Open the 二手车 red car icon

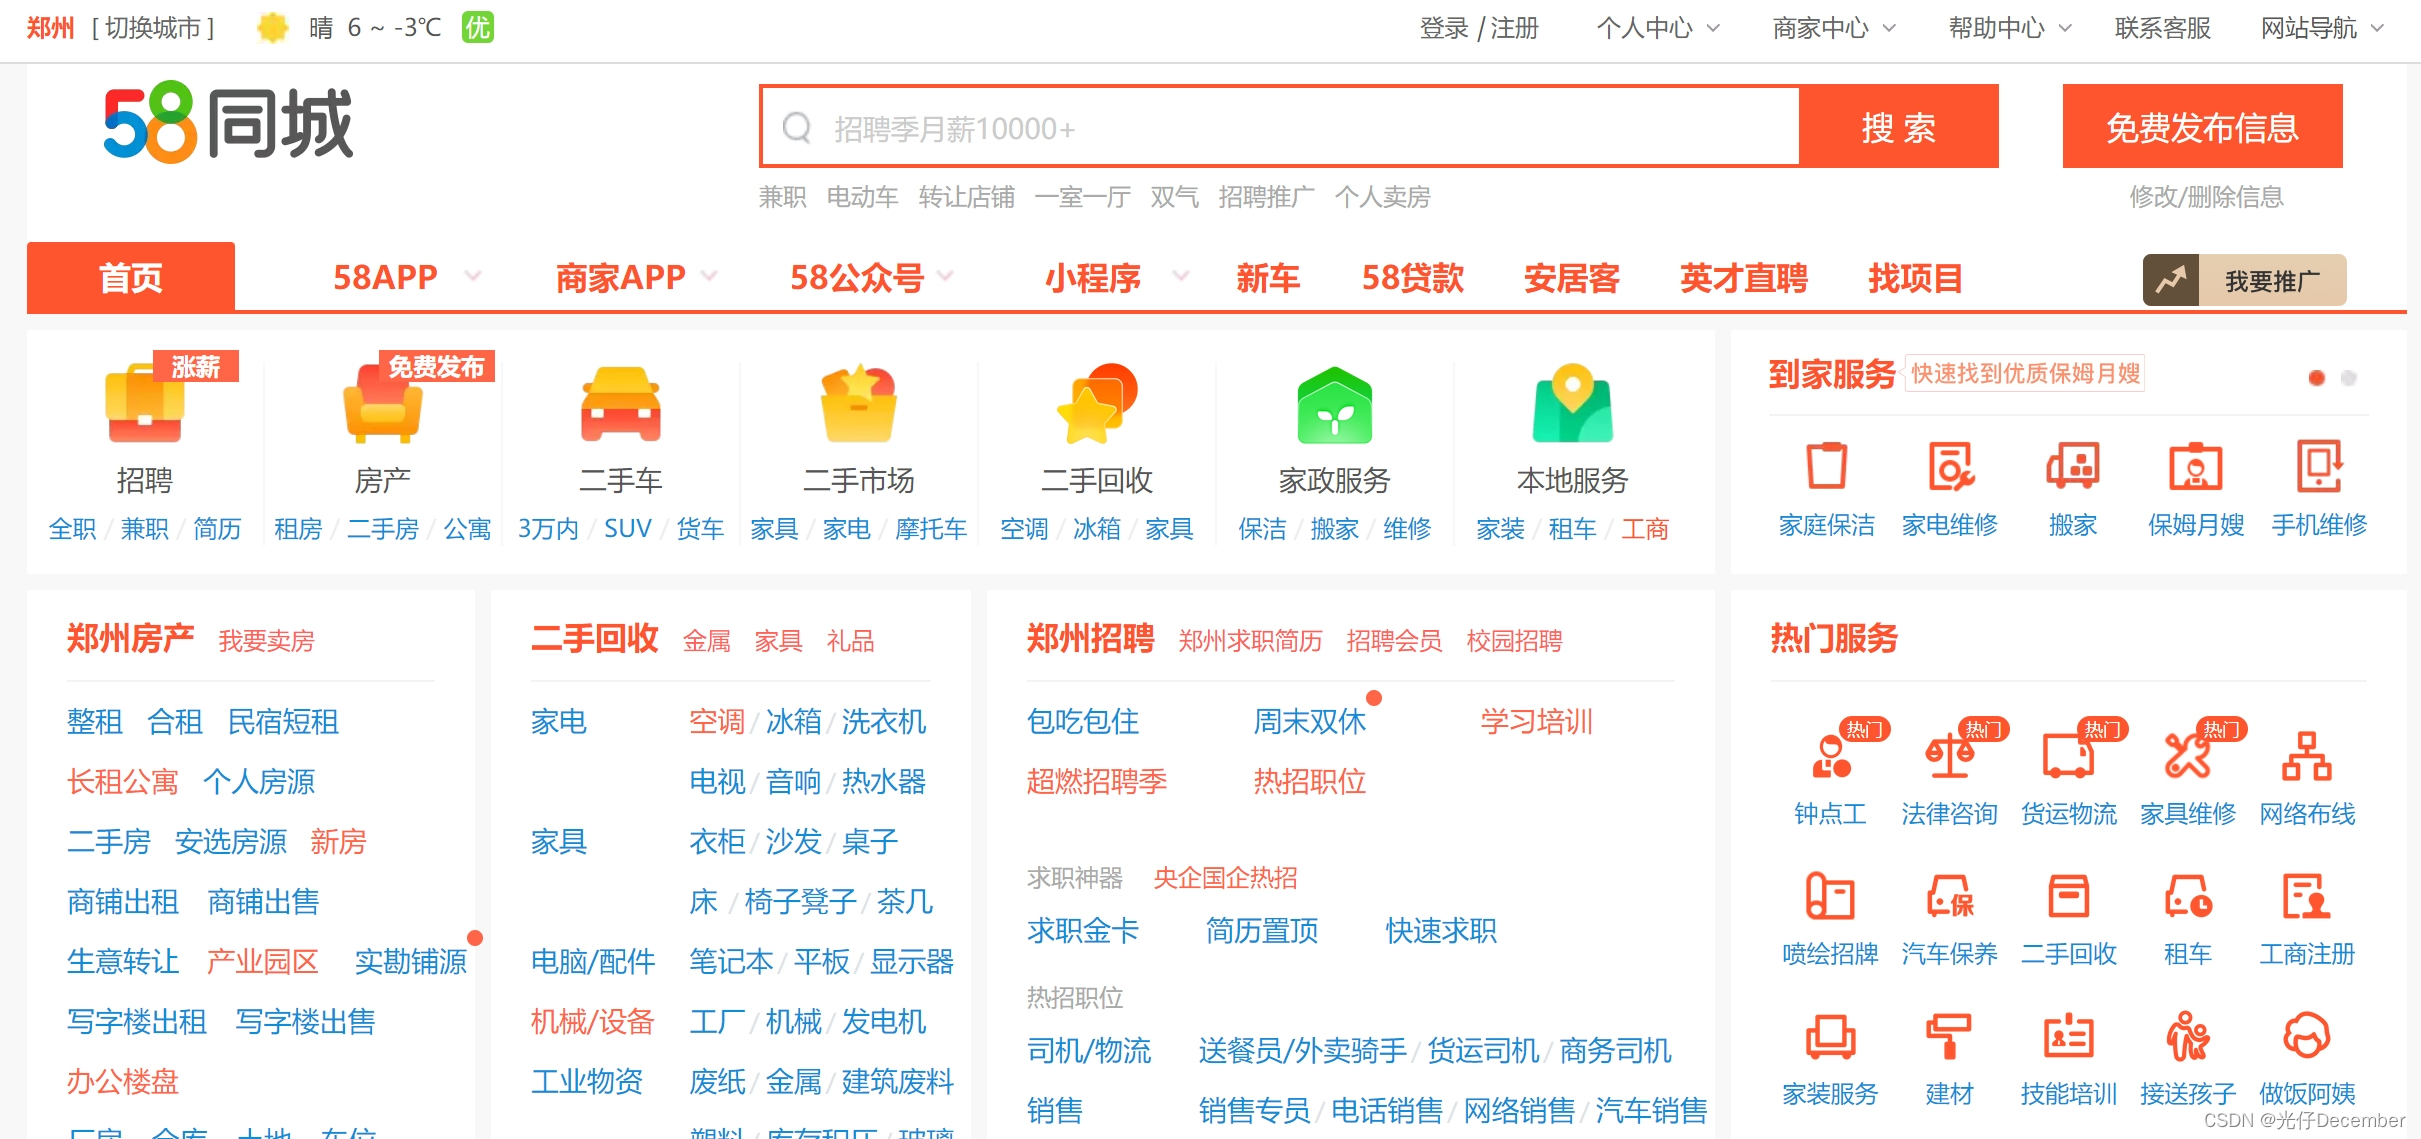[x=620, y=406]
